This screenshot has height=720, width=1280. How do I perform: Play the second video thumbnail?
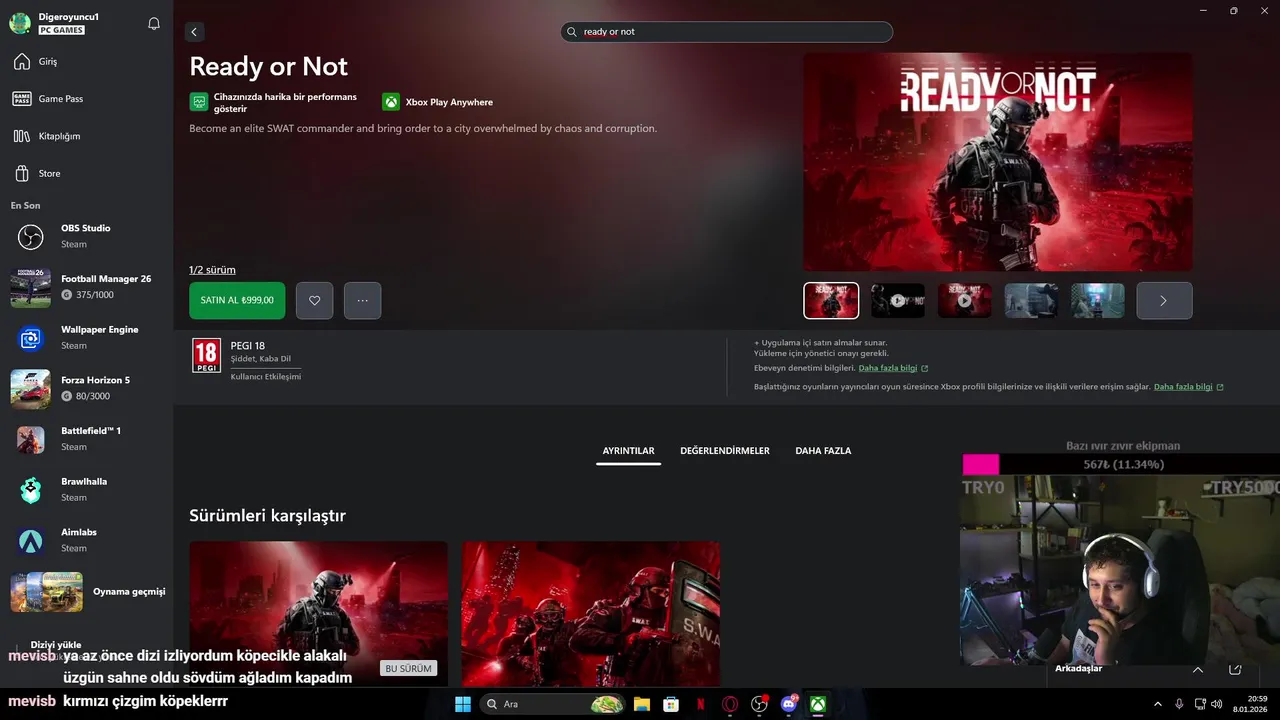click(897, 300)
